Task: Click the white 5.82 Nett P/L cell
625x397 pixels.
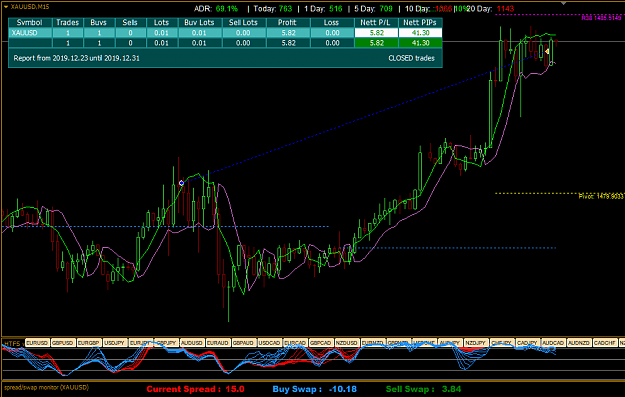Action: click(376, 33)
